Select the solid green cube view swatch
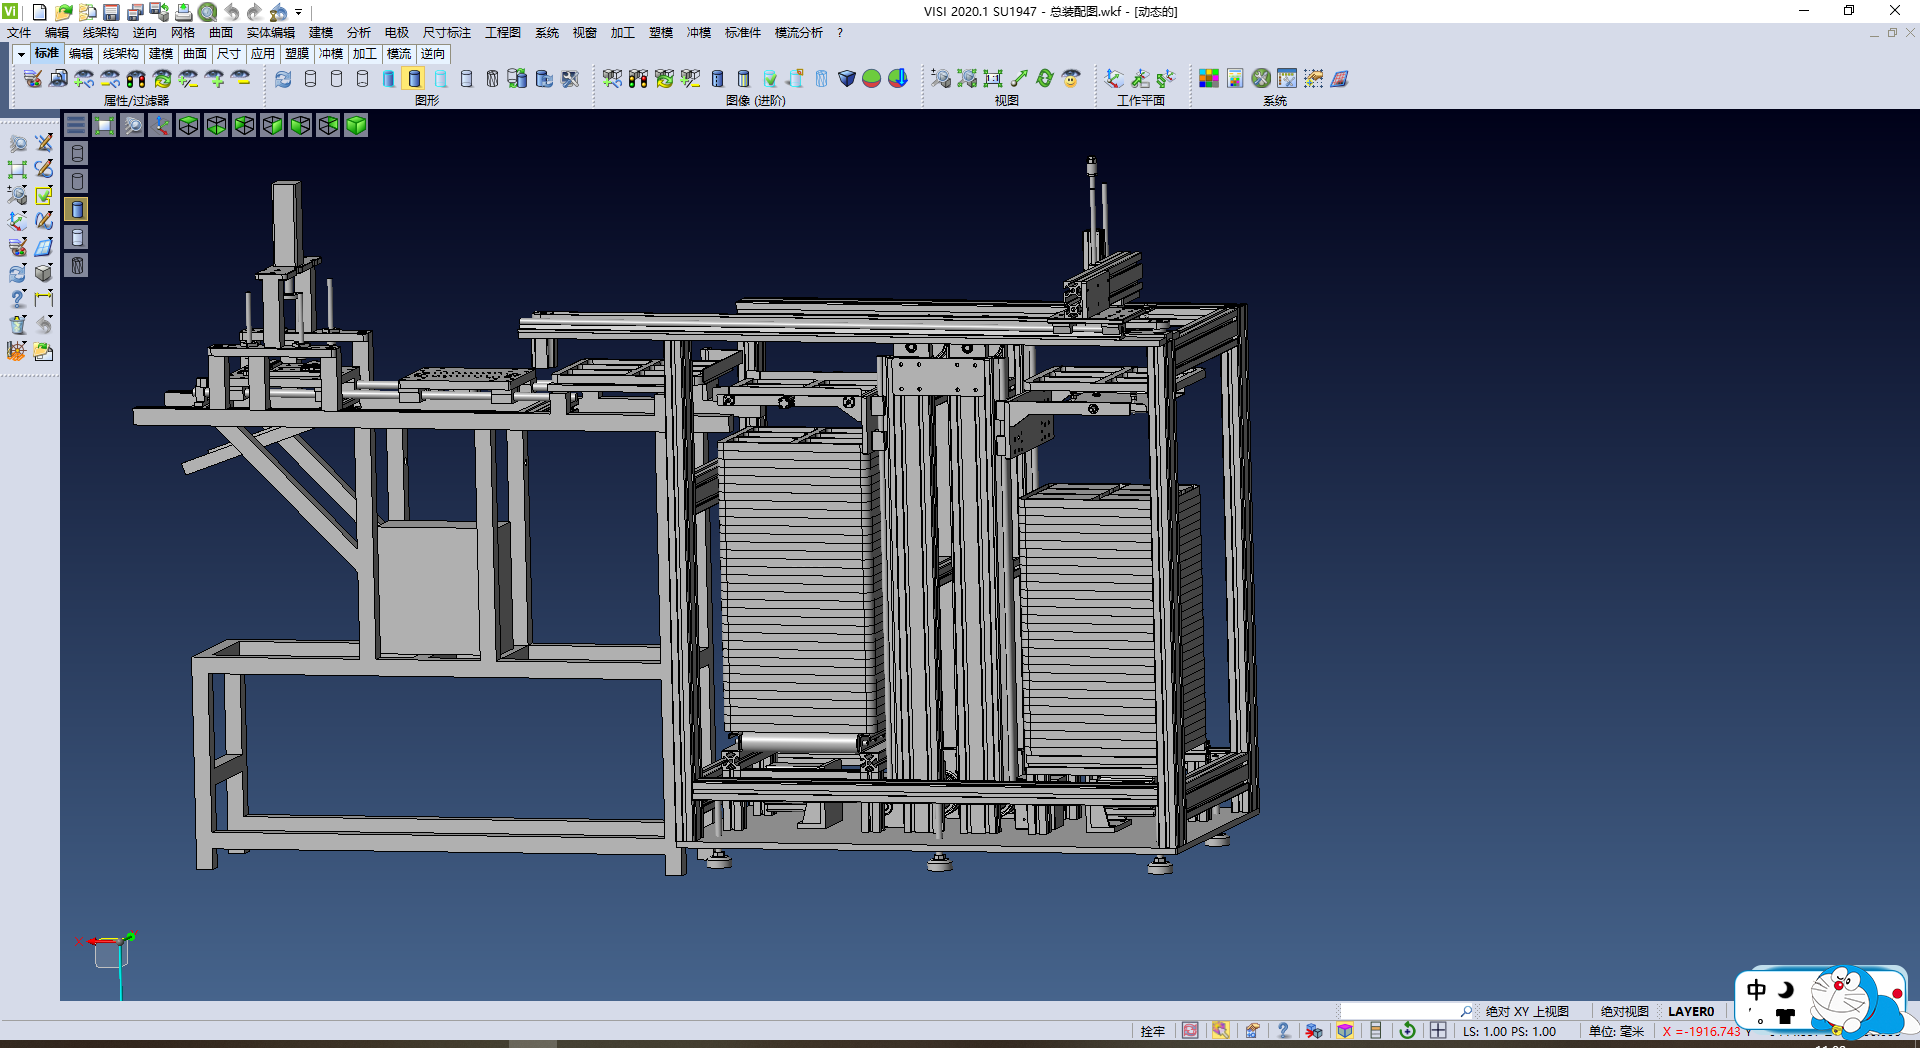The image size is (1920, 1048). click(356, 125)
